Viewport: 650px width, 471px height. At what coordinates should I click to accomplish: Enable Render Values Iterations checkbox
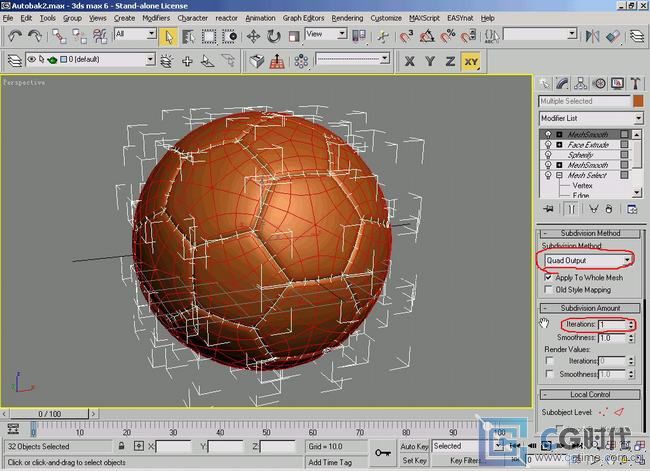point(549,361)
